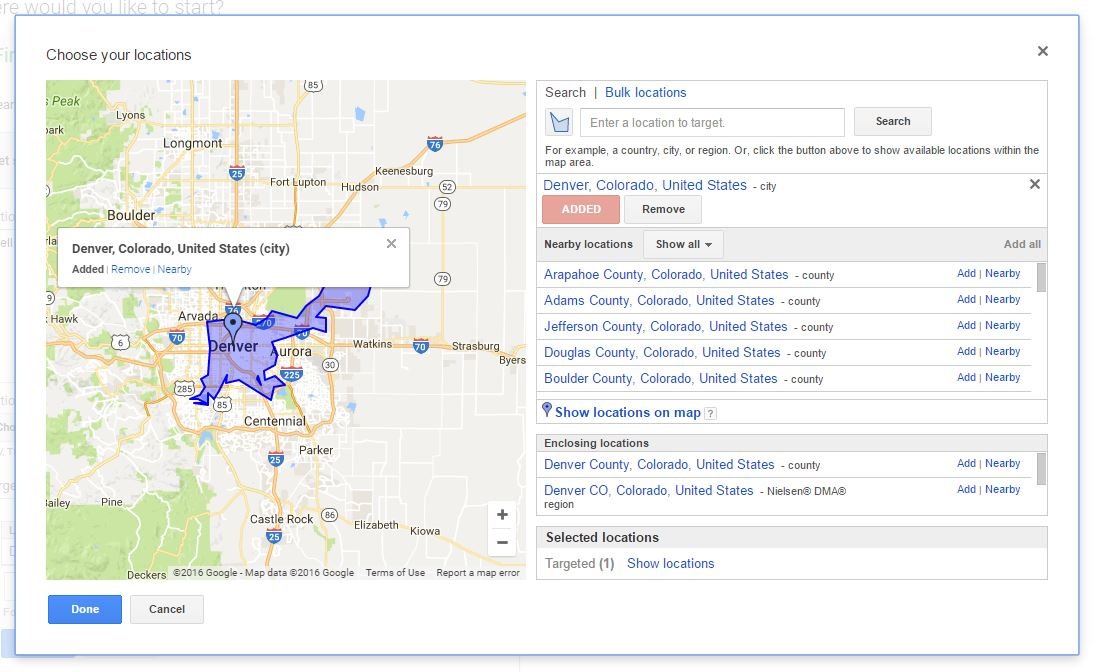The width and height of the screenshot is (1102, 672).
Task: Click the Done button
Action: click(x=84, y=609)
